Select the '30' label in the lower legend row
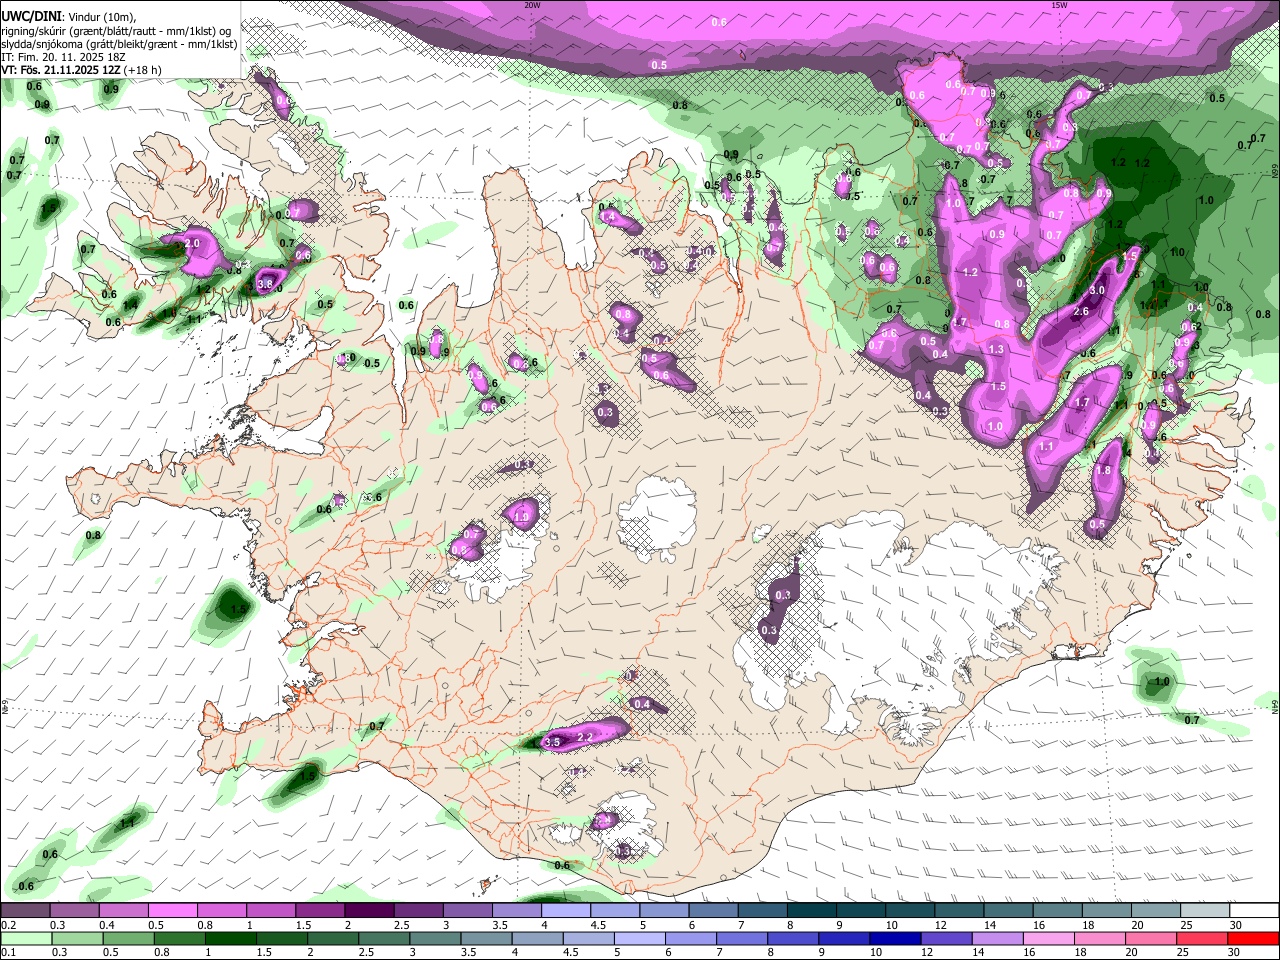 1236,953
